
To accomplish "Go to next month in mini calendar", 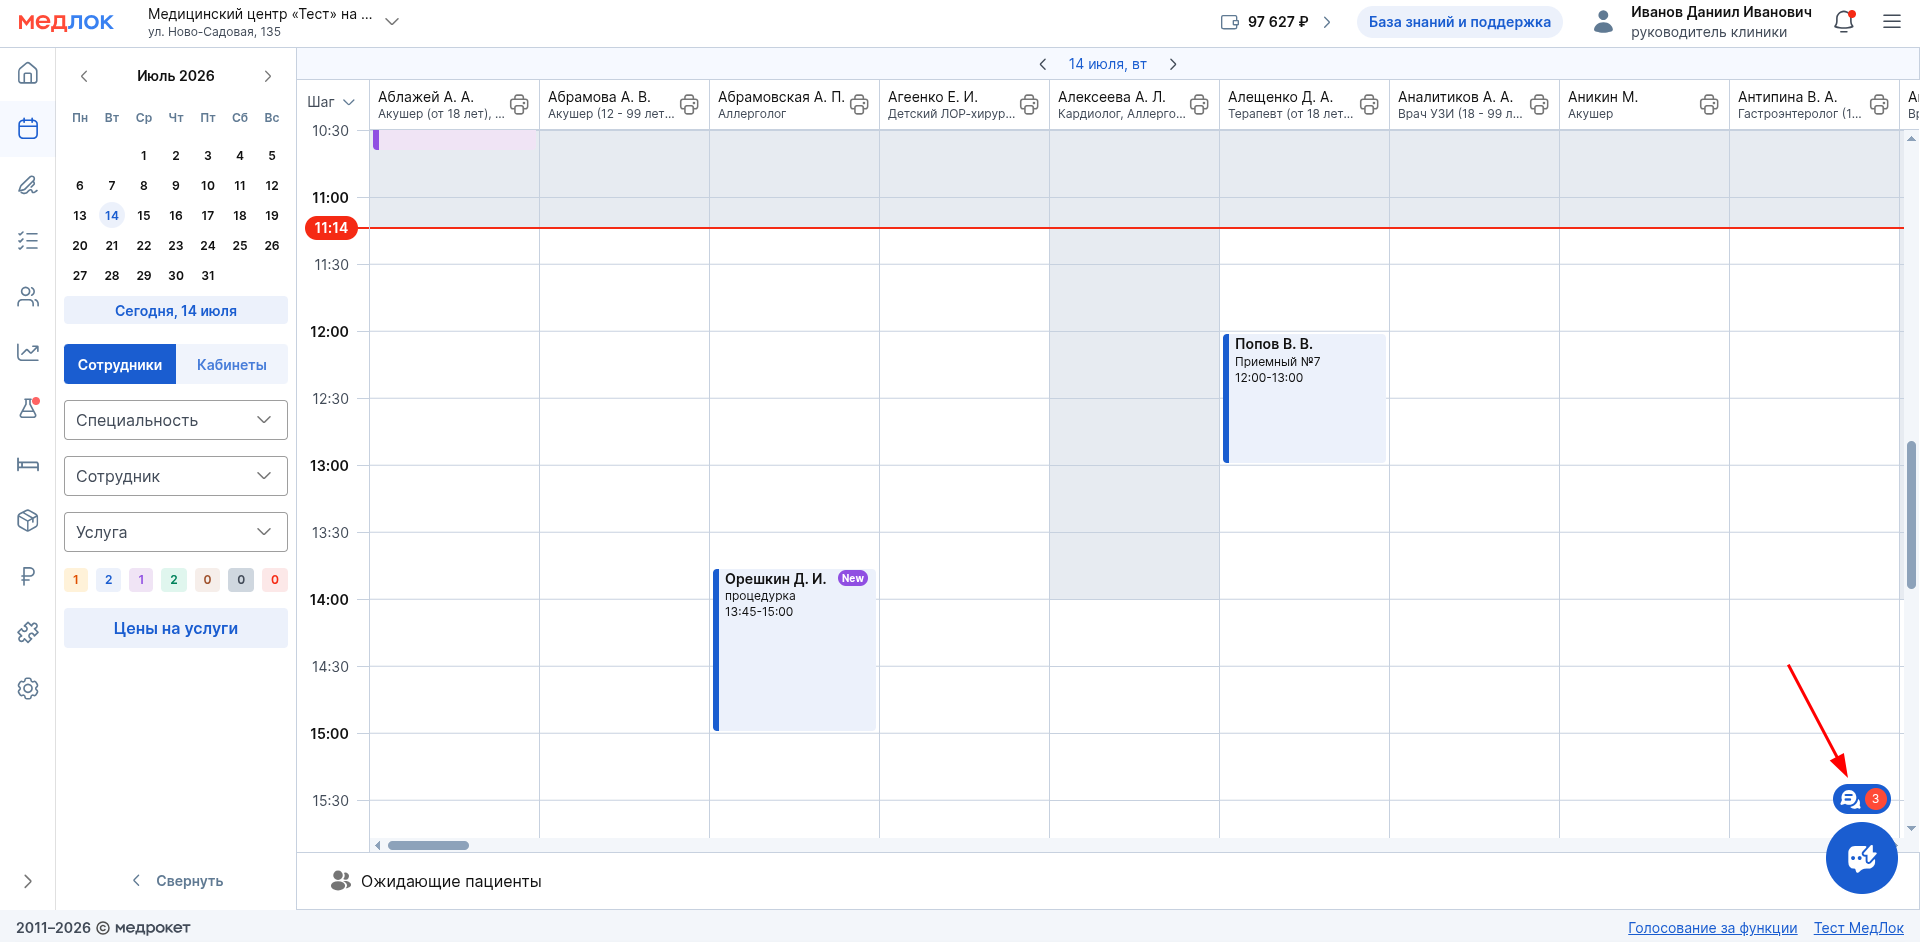I will (x=268, y=76).
